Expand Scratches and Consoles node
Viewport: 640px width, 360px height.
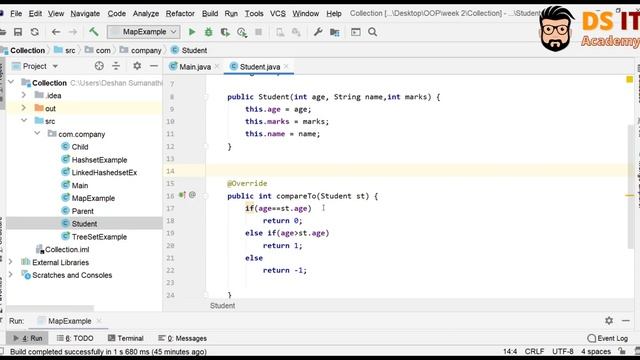point(11,275)
